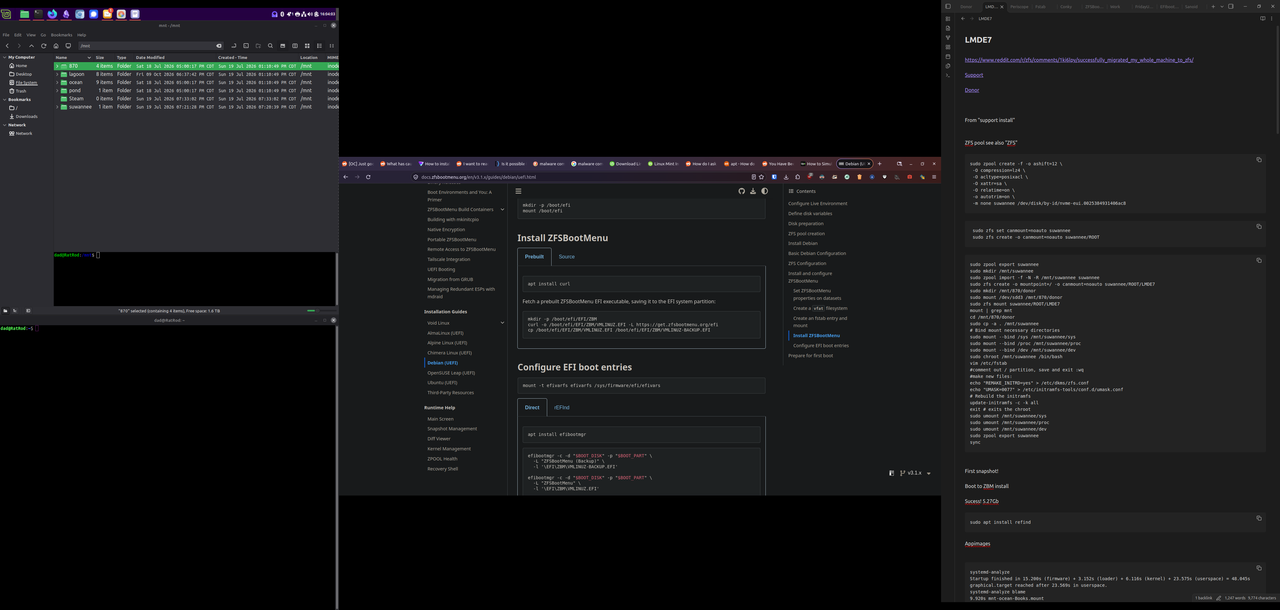Go to 'ZFS pool creation' in docs contents
Screen dimensions: 1280x610
(806, 233)
